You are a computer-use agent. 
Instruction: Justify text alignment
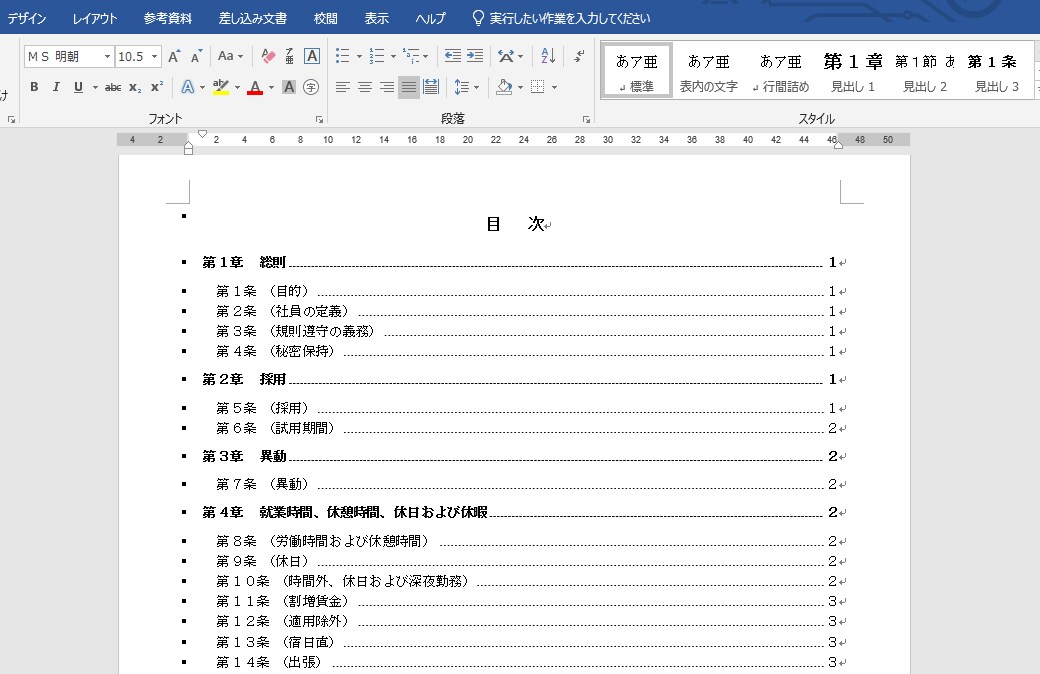pyautogui.click(x=409, y=87)
